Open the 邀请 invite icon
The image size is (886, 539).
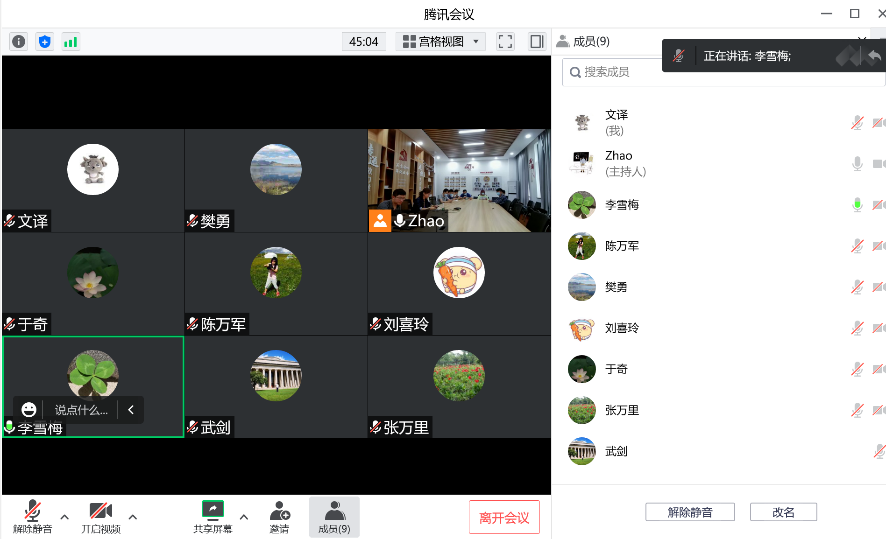tap(279, 511)
